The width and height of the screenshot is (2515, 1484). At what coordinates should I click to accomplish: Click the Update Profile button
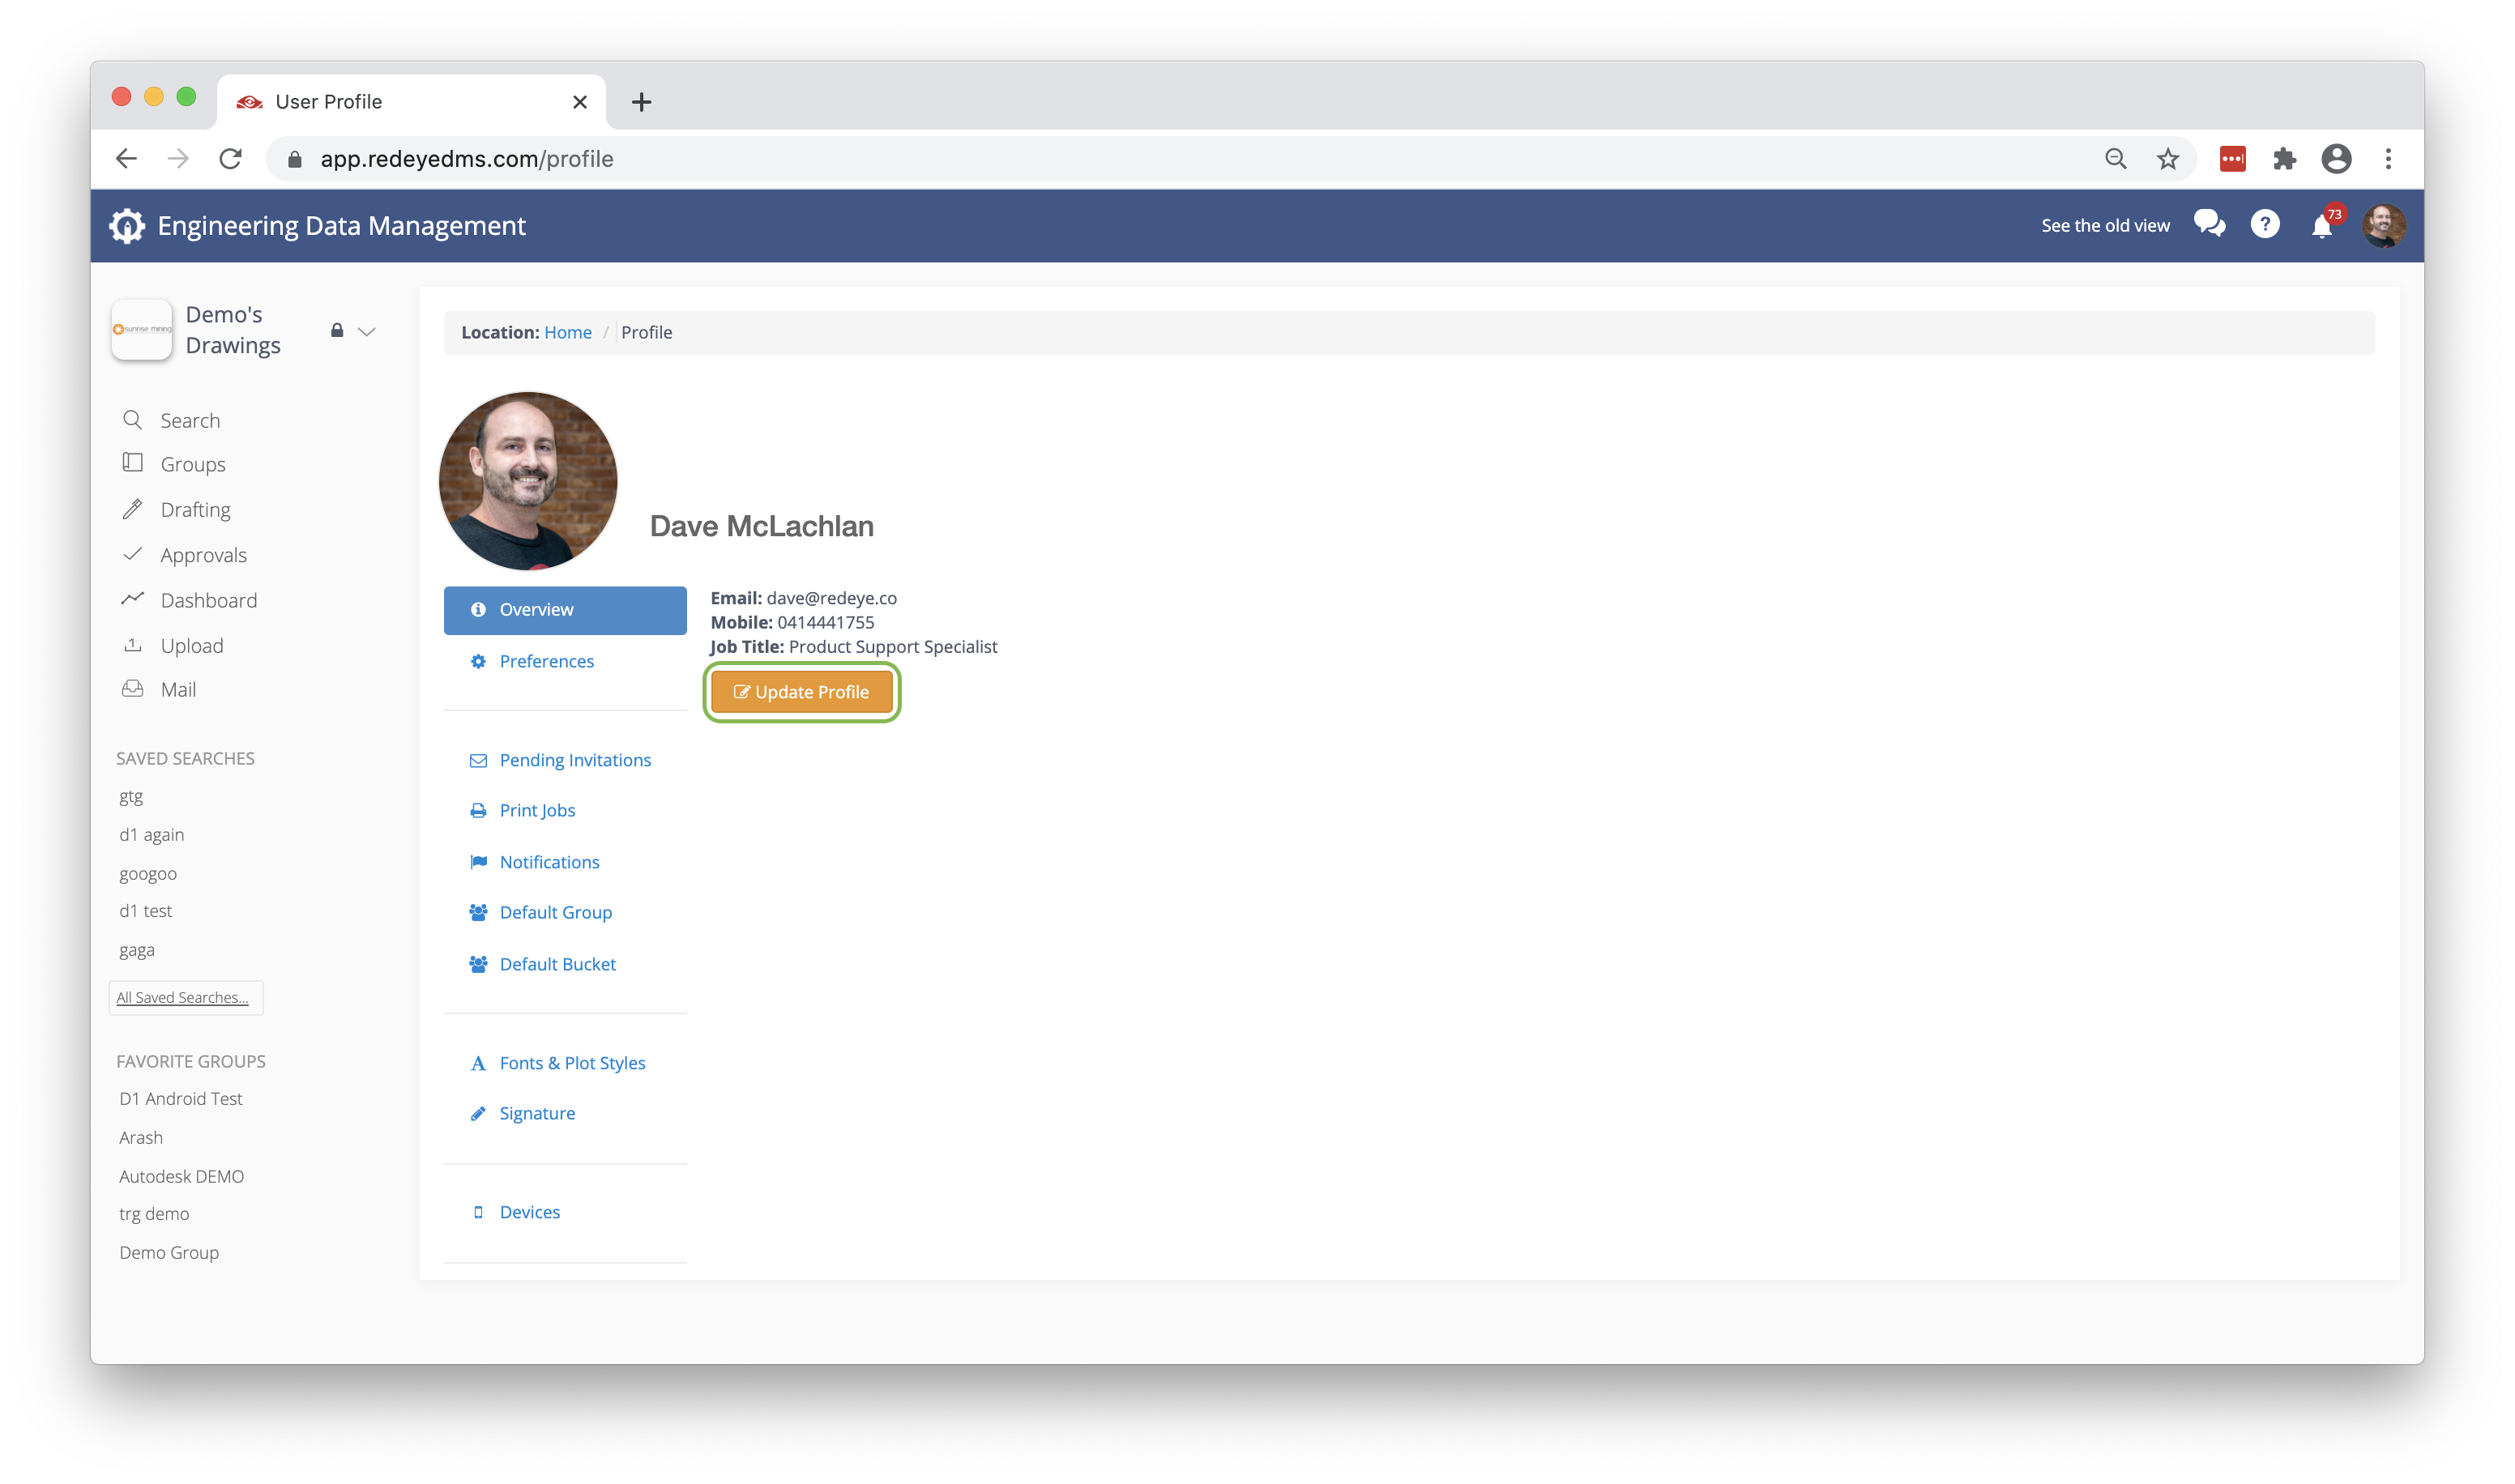pyautogui.click(x=802, y=692)
